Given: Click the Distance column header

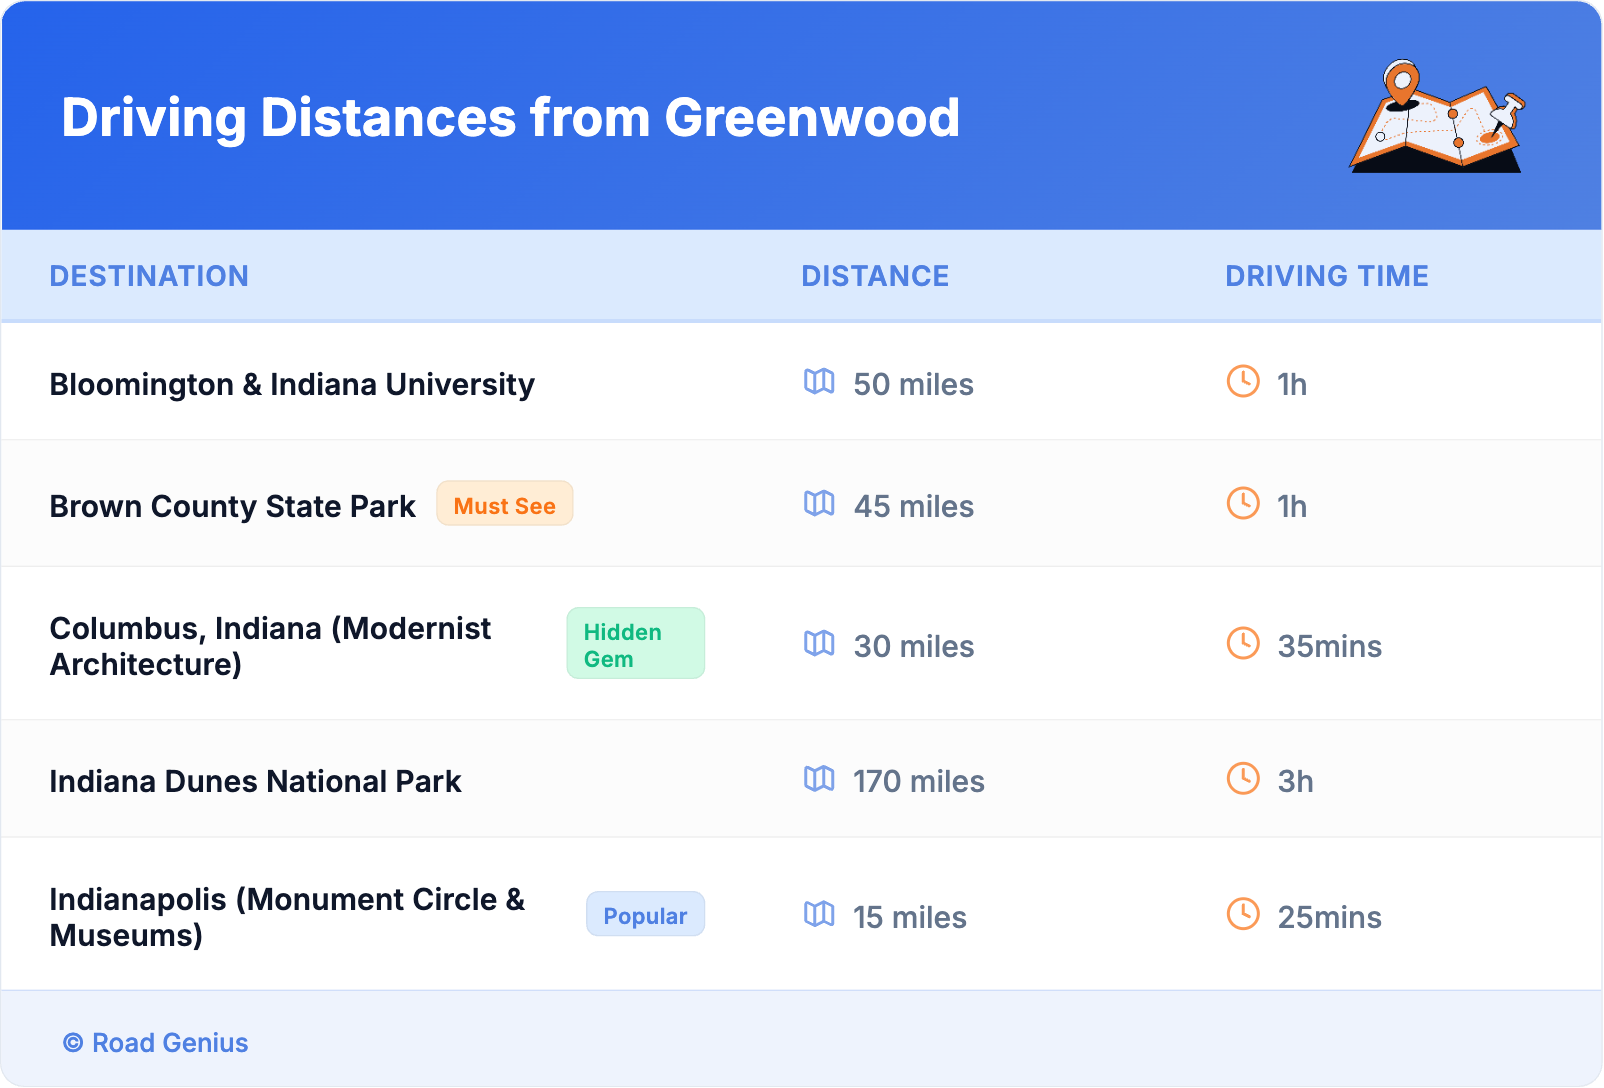Looking at the screenshot, I should pos(875,276).
